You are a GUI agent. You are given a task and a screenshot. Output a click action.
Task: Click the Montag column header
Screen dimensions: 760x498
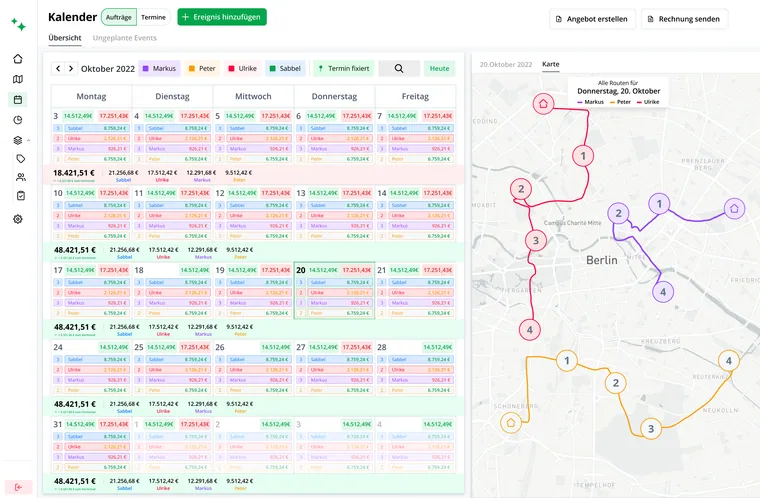click(x=91, y=96)
